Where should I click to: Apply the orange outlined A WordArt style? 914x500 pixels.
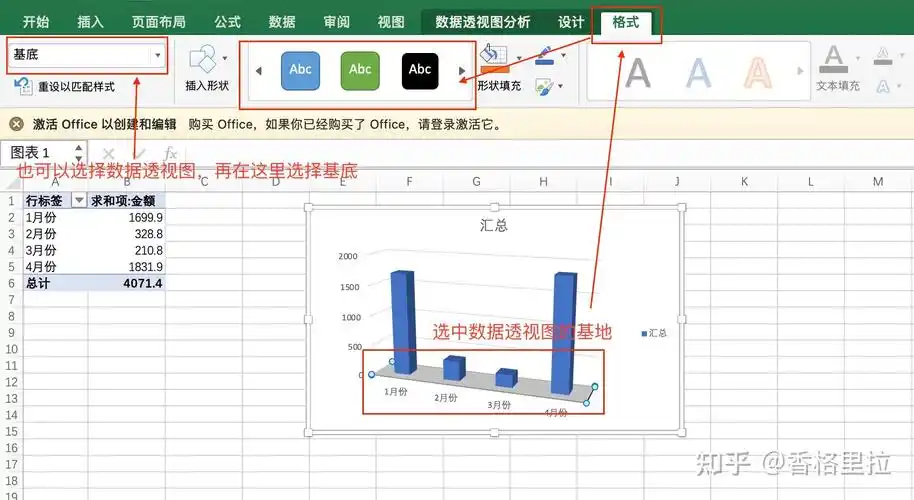(758, 73)
